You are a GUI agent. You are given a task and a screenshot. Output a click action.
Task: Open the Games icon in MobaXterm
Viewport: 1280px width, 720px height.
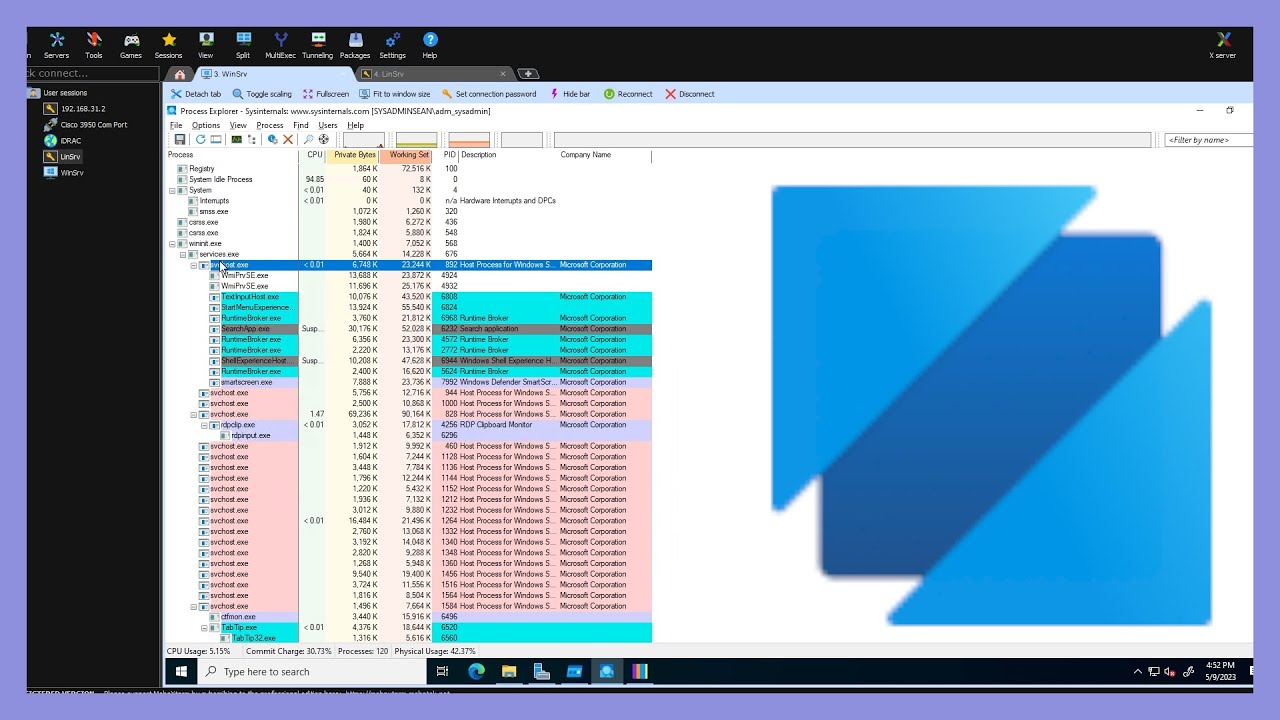tap(131, 45)
